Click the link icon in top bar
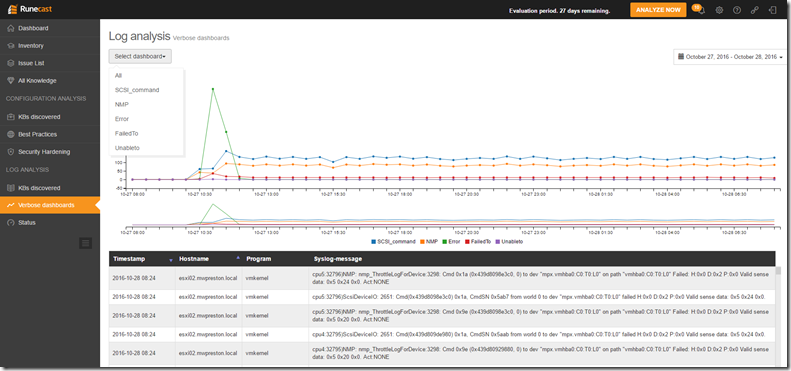This screenshot has width=791, height=371. 755,10
